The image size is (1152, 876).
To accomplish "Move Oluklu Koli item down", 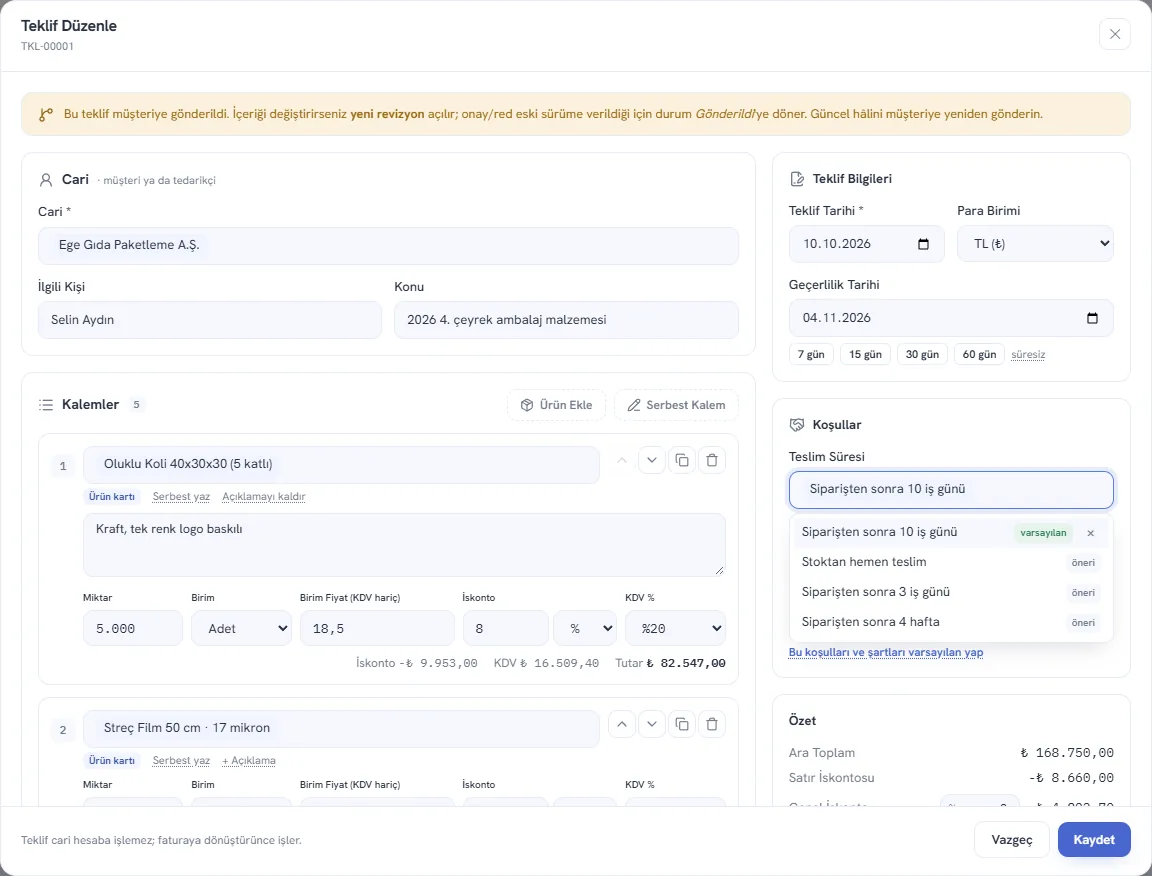I will point(652,461).
